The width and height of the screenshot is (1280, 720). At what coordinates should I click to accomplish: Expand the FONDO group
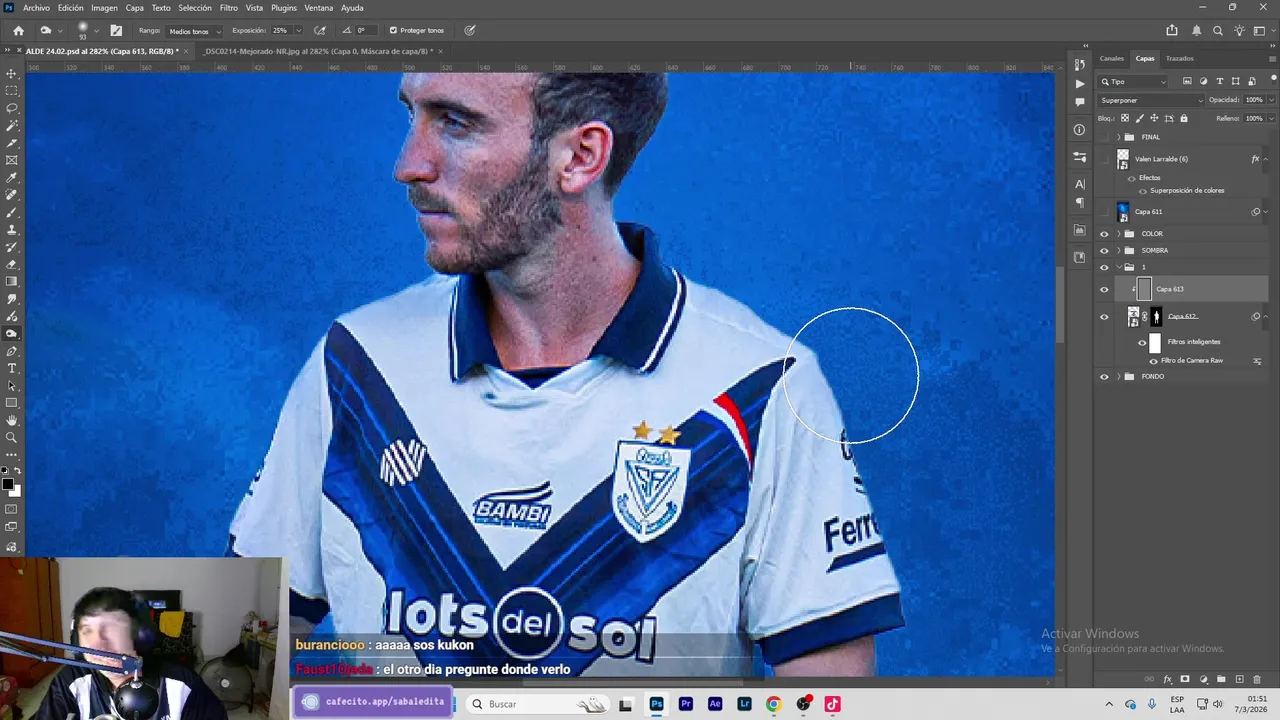1118,377
